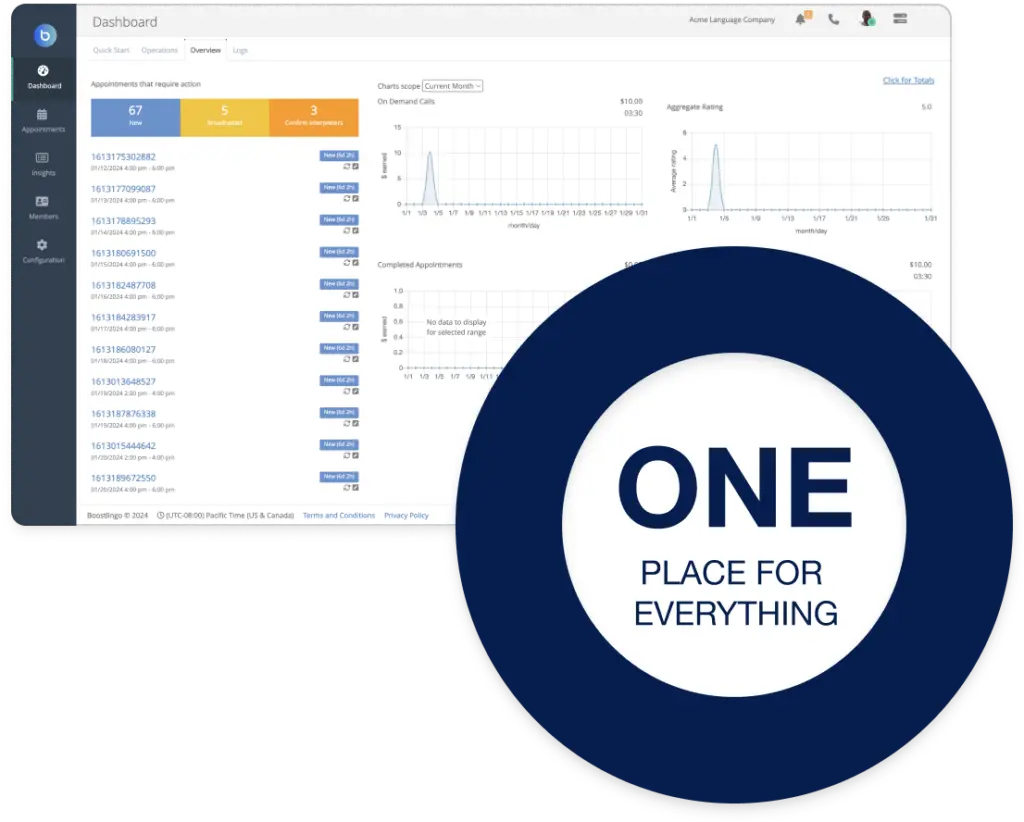Edit appointment 1613013648527

tap(355, 391)
